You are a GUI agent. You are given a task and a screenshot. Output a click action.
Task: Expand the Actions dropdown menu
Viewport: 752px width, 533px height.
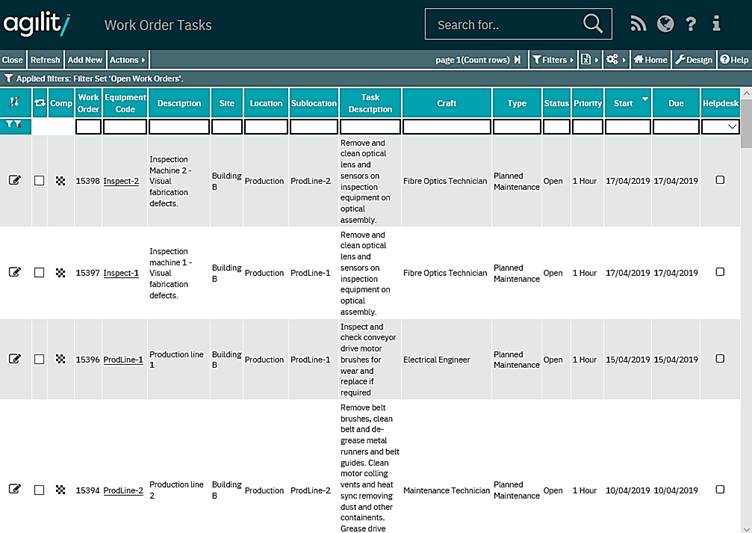tap(127, 60)
